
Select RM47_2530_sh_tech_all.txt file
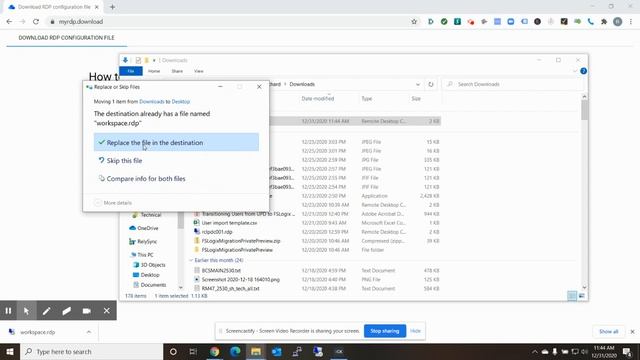(230, 289)
